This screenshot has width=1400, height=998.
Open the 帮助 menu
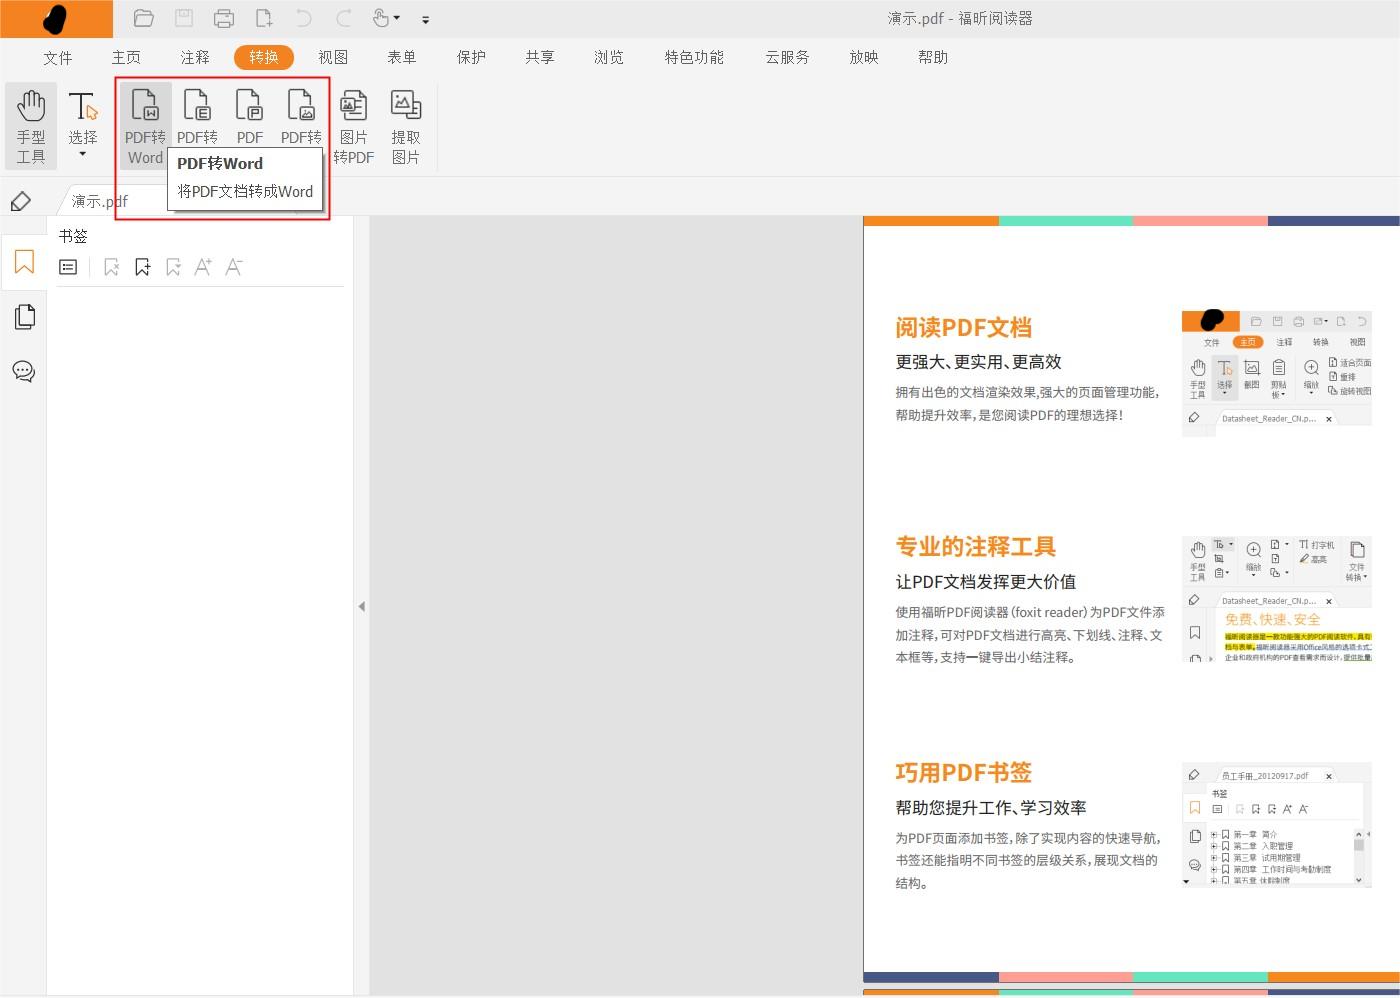[932, 57]
